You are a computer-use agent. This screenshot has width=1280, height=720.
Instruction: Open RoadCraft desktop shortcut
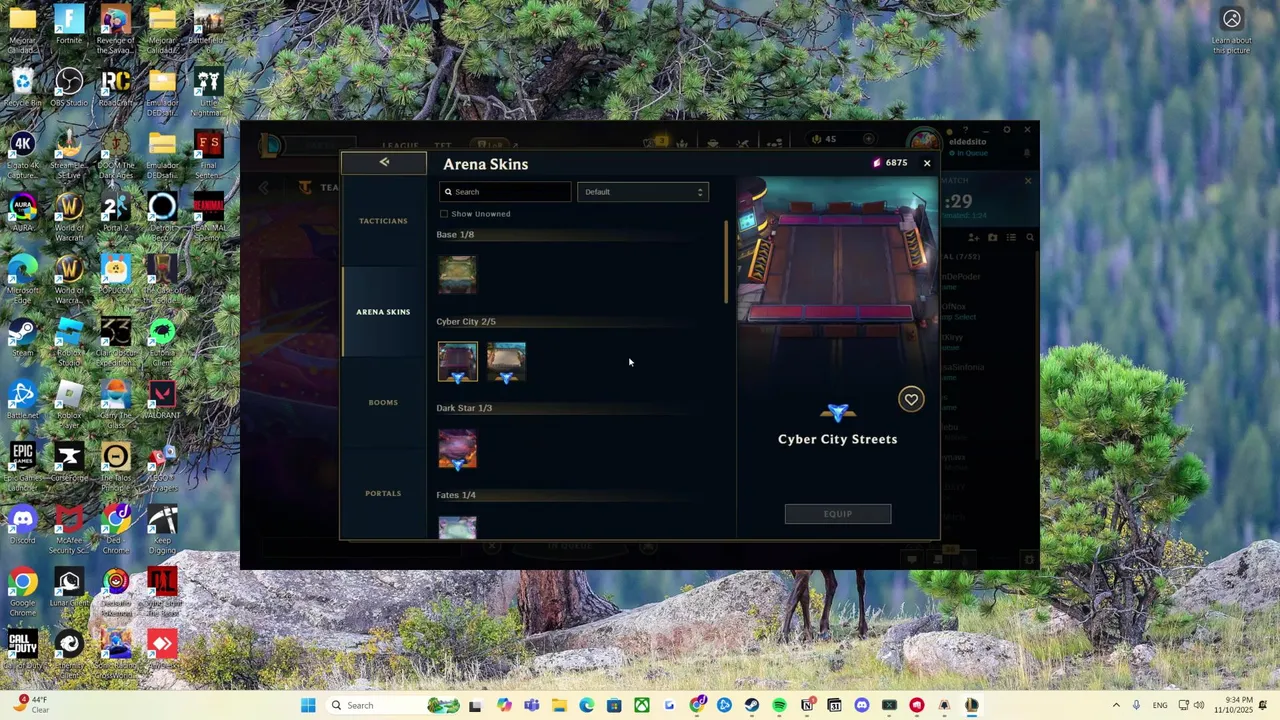pyautogui.click(x=116, y=87)
